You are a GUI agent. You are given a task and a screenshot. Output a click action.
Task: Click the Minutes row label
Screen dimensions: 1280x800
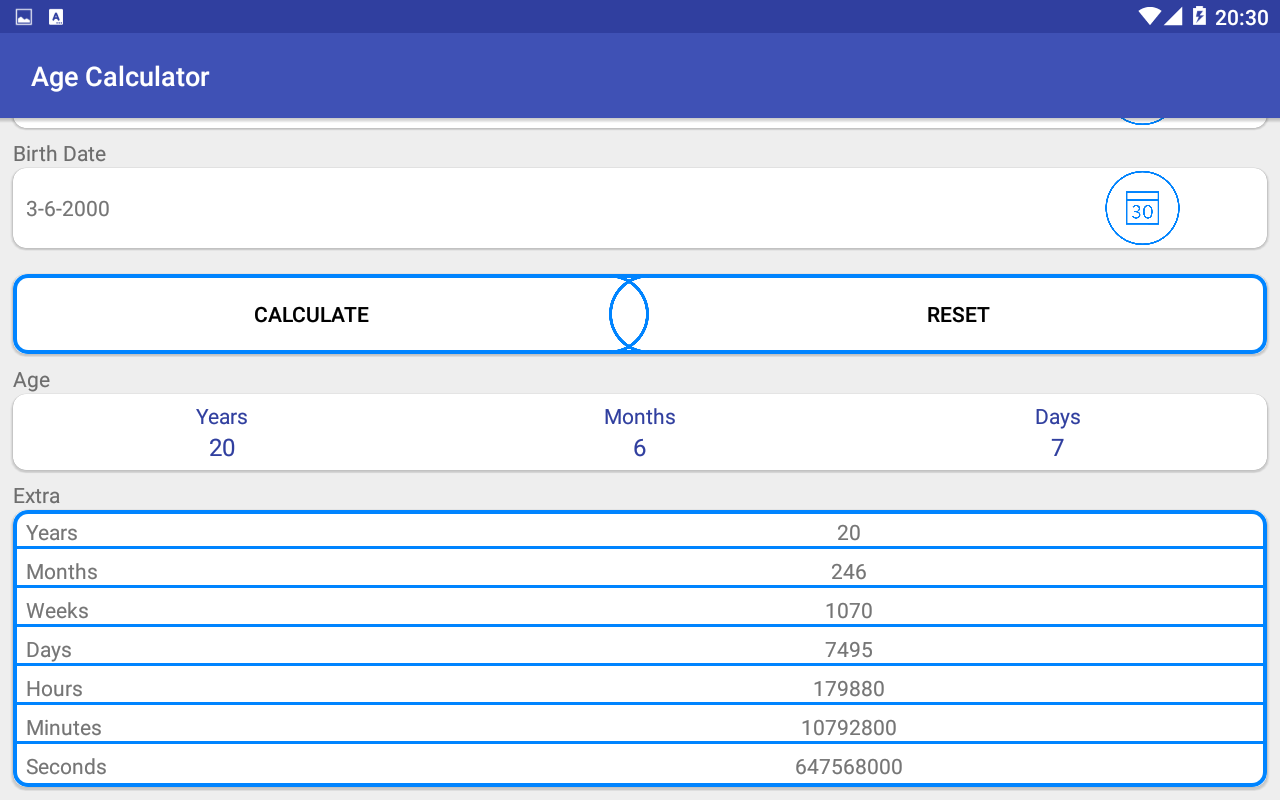pyautogui.click(x=64, y=728)
